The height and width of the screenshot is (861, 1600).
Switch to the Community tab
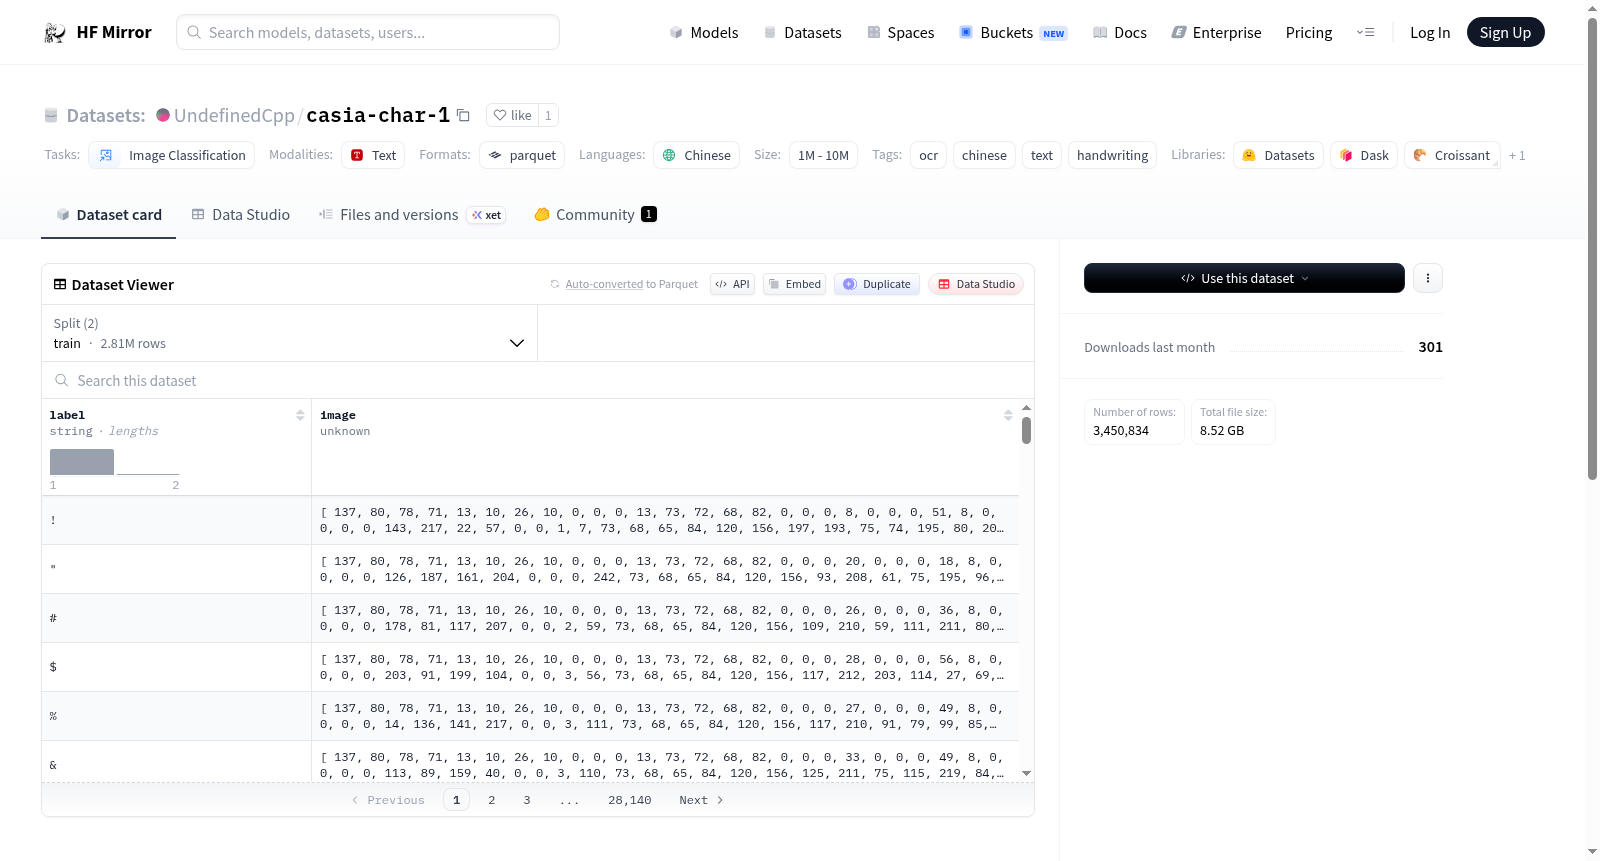pyautogui.click(x=596, y=215)
